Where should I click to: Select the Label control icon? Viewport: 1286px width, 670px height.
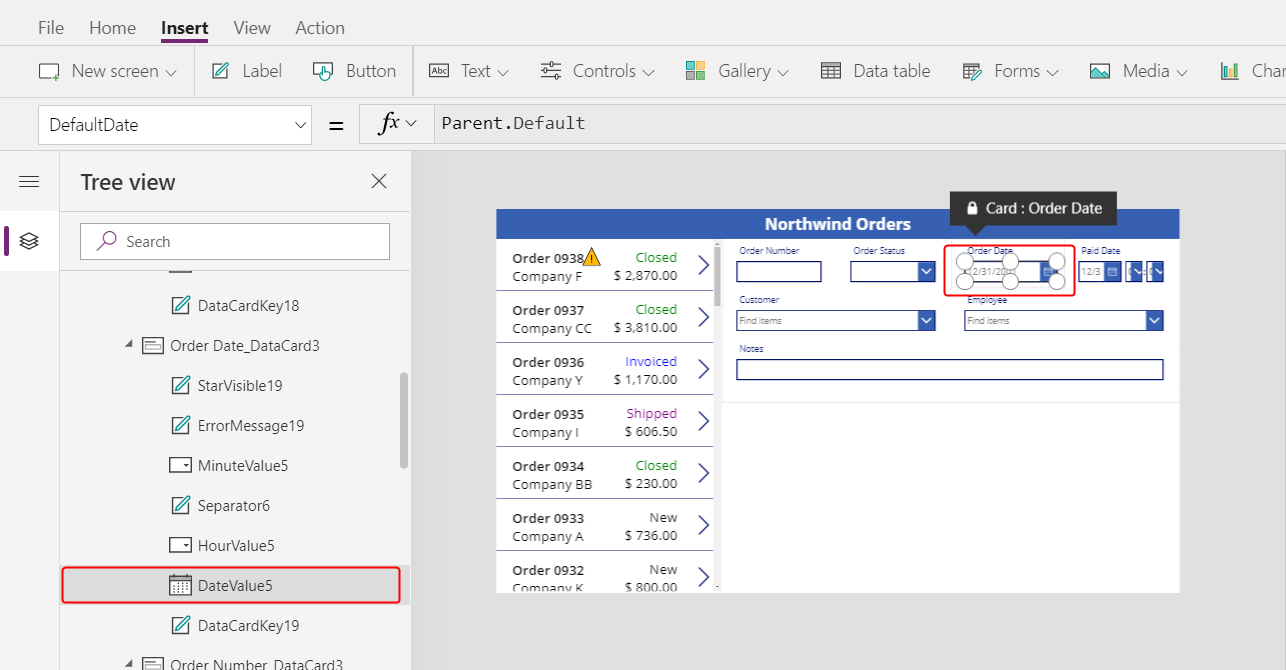(219, 70)
